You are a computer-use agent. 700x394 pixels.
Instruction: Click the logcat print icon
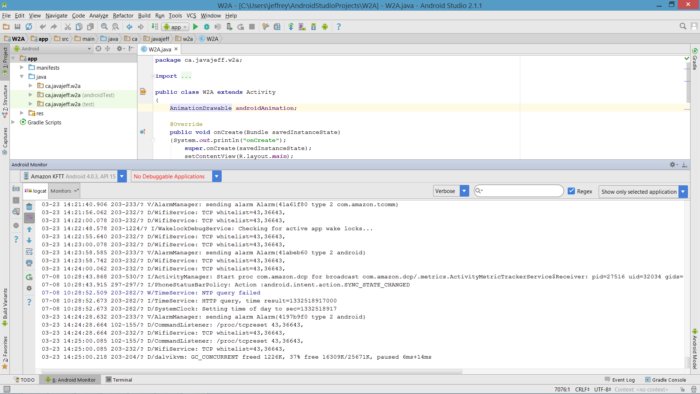coord(29,263)
